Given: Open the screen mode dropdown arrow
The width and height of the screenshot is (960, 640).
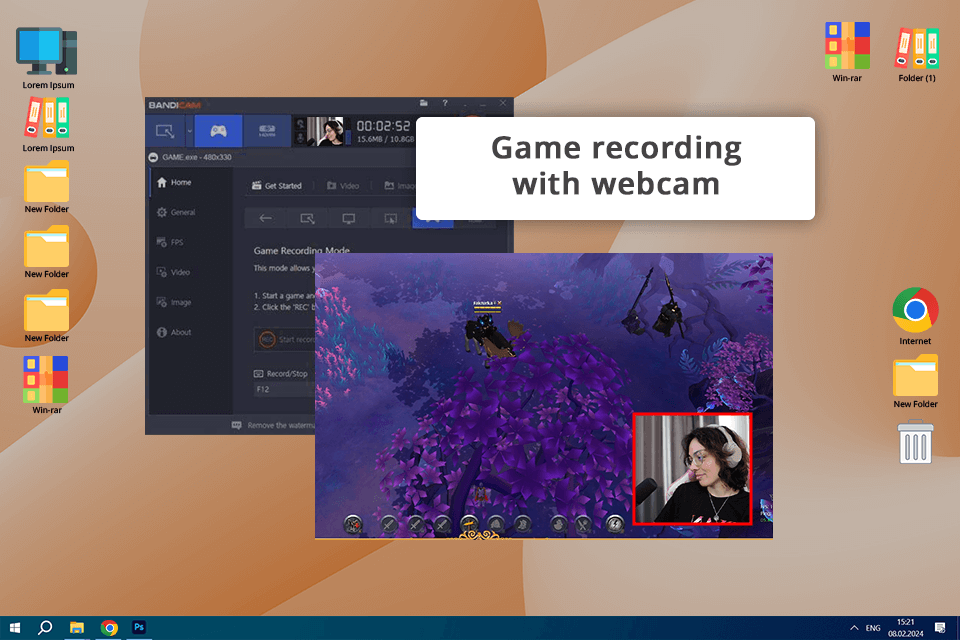Looking at the screenshot, I should click(x=189, y=130).
